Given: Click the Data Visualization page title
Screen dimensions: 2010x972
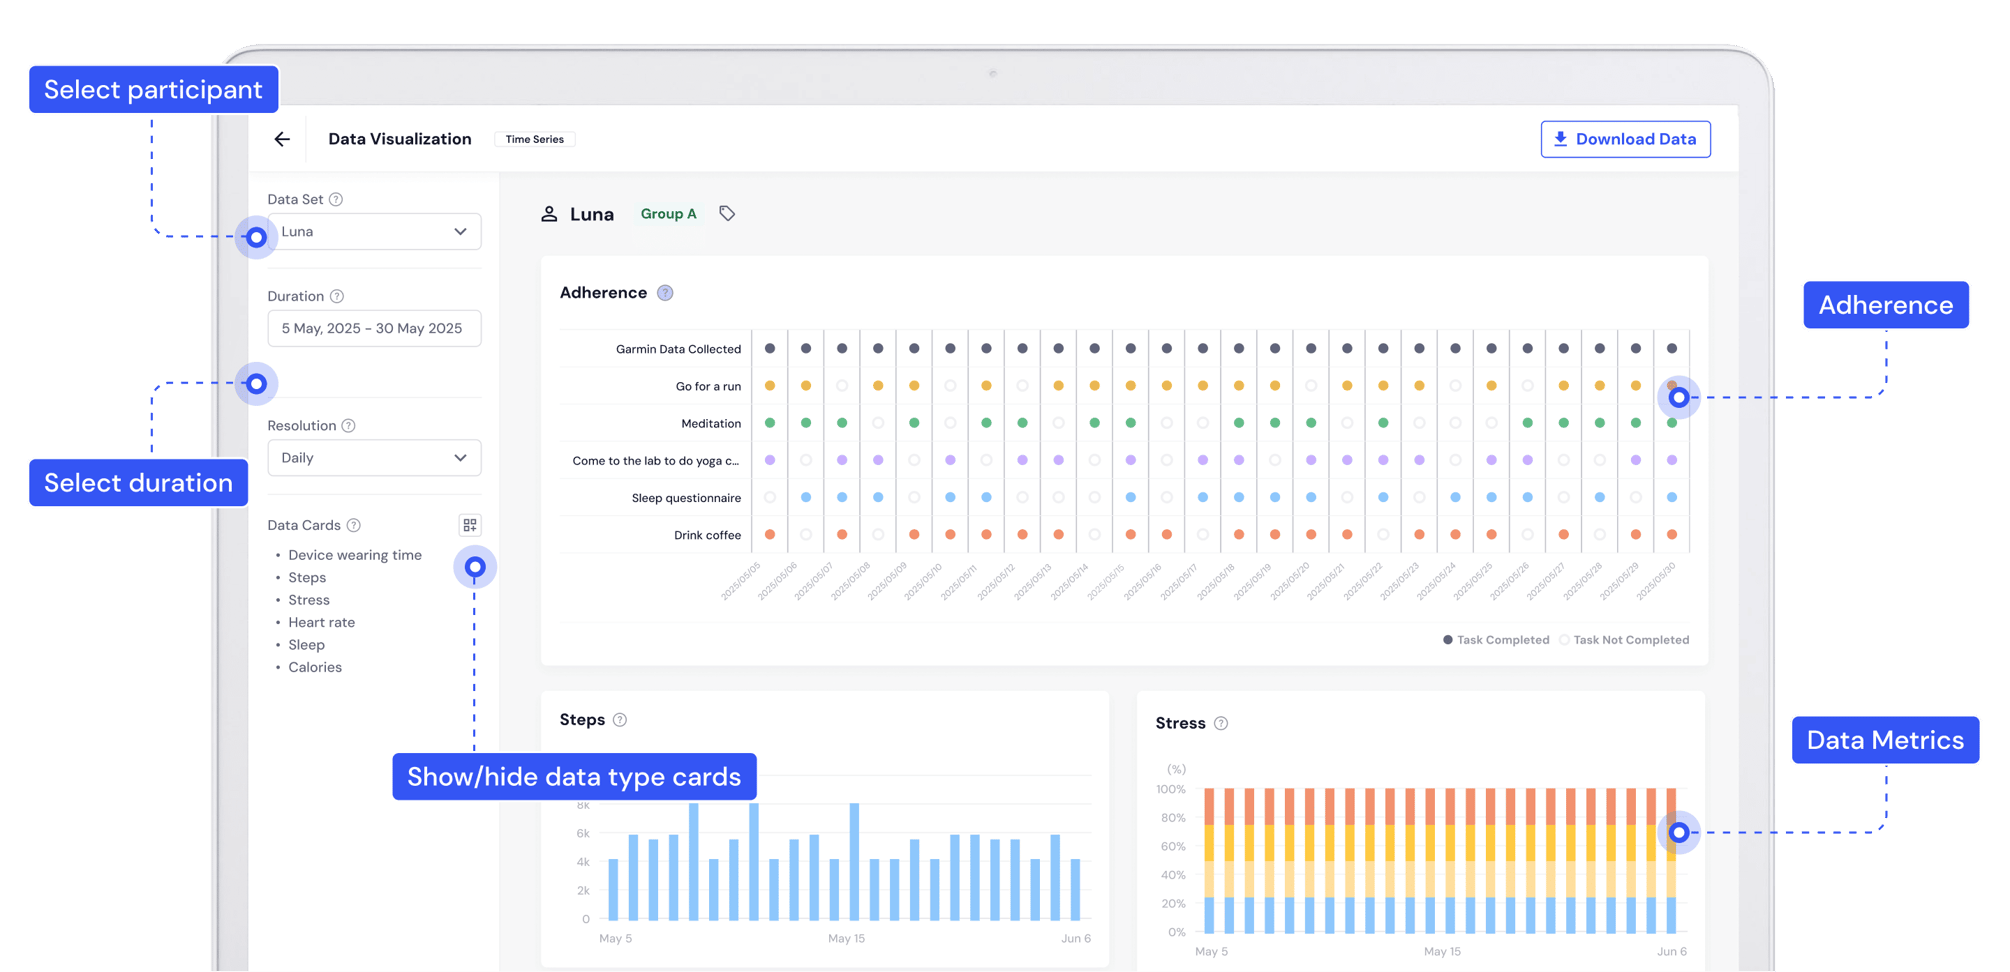Looking at the screenshot, I should [x=400, y=139].
